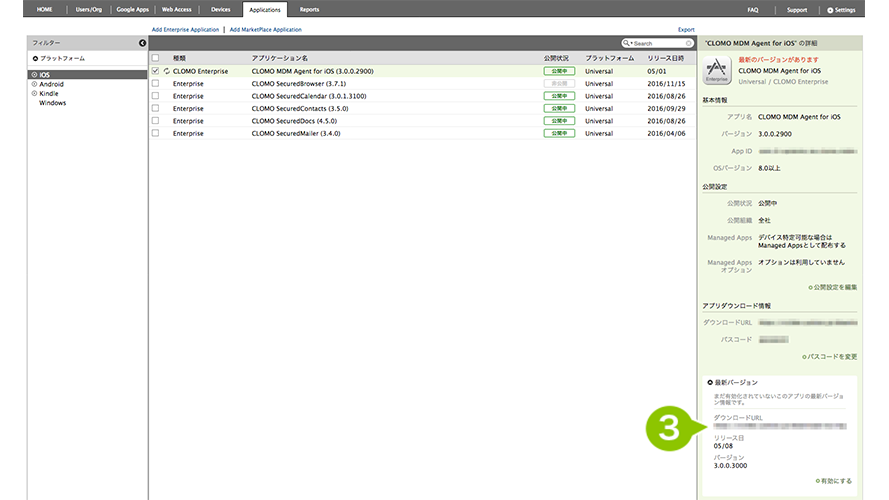Click CLOMO SecuredDocs (4.5.0) row name
Viewport: 889px width, 500px height.
click(294, 121)
